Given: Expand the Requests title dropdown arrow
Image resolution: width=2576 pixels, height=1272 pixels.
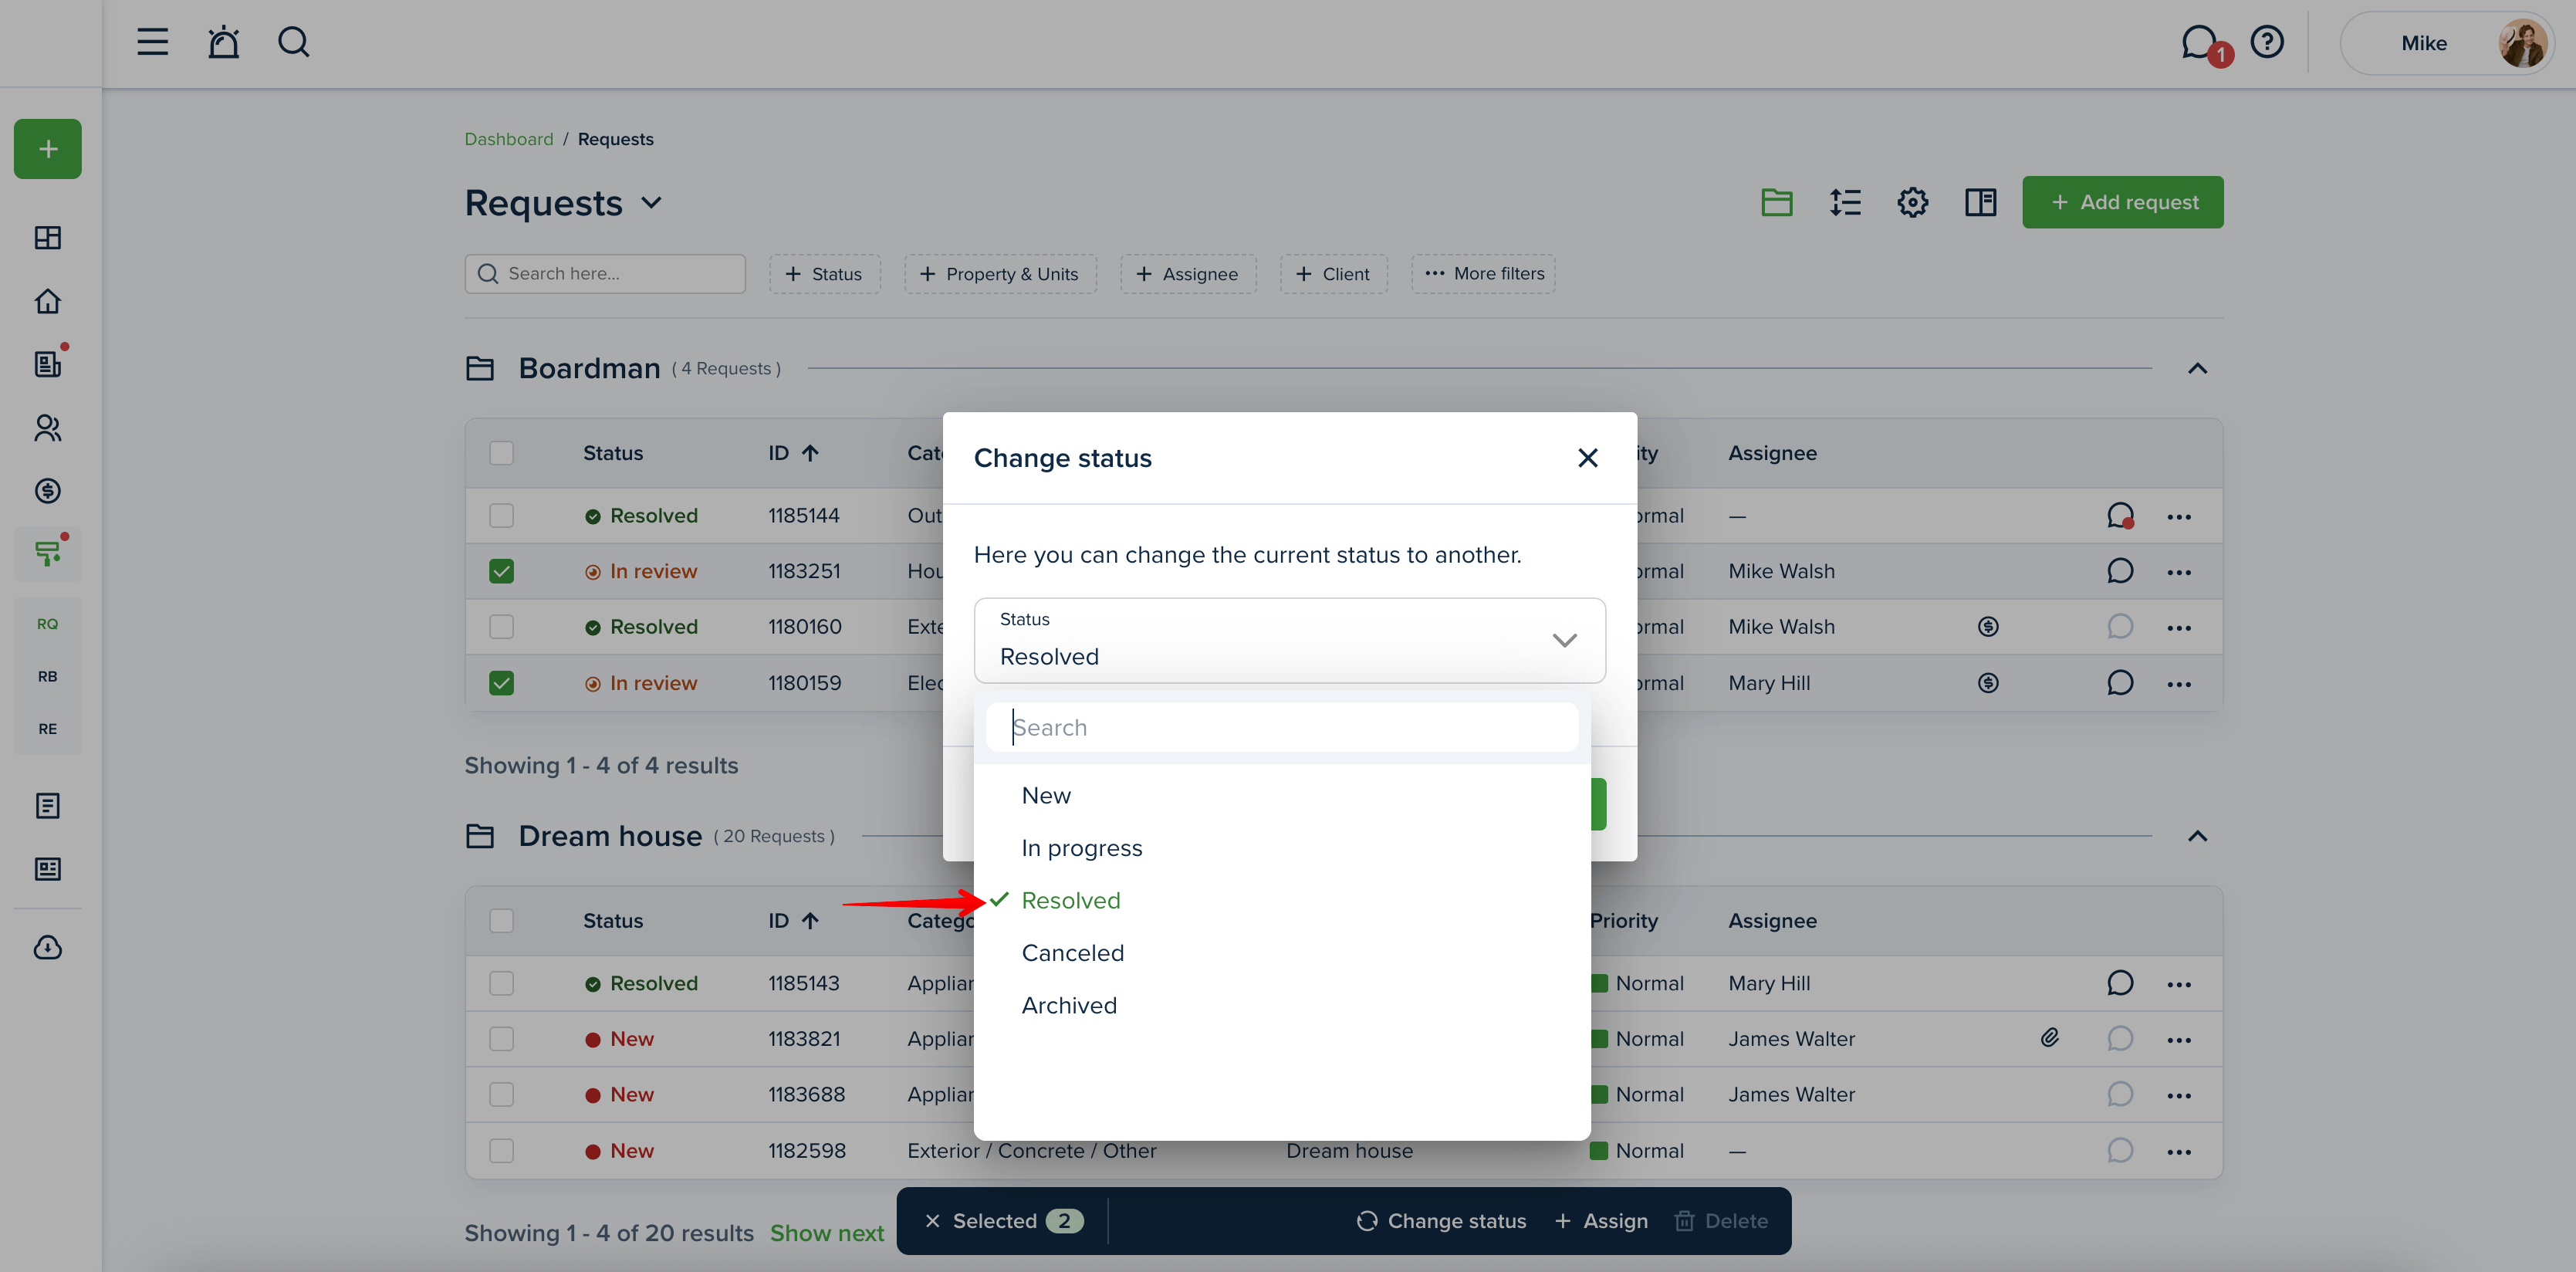Looking at the screenshot, I should pyautogui.click(x=651, y=203).
